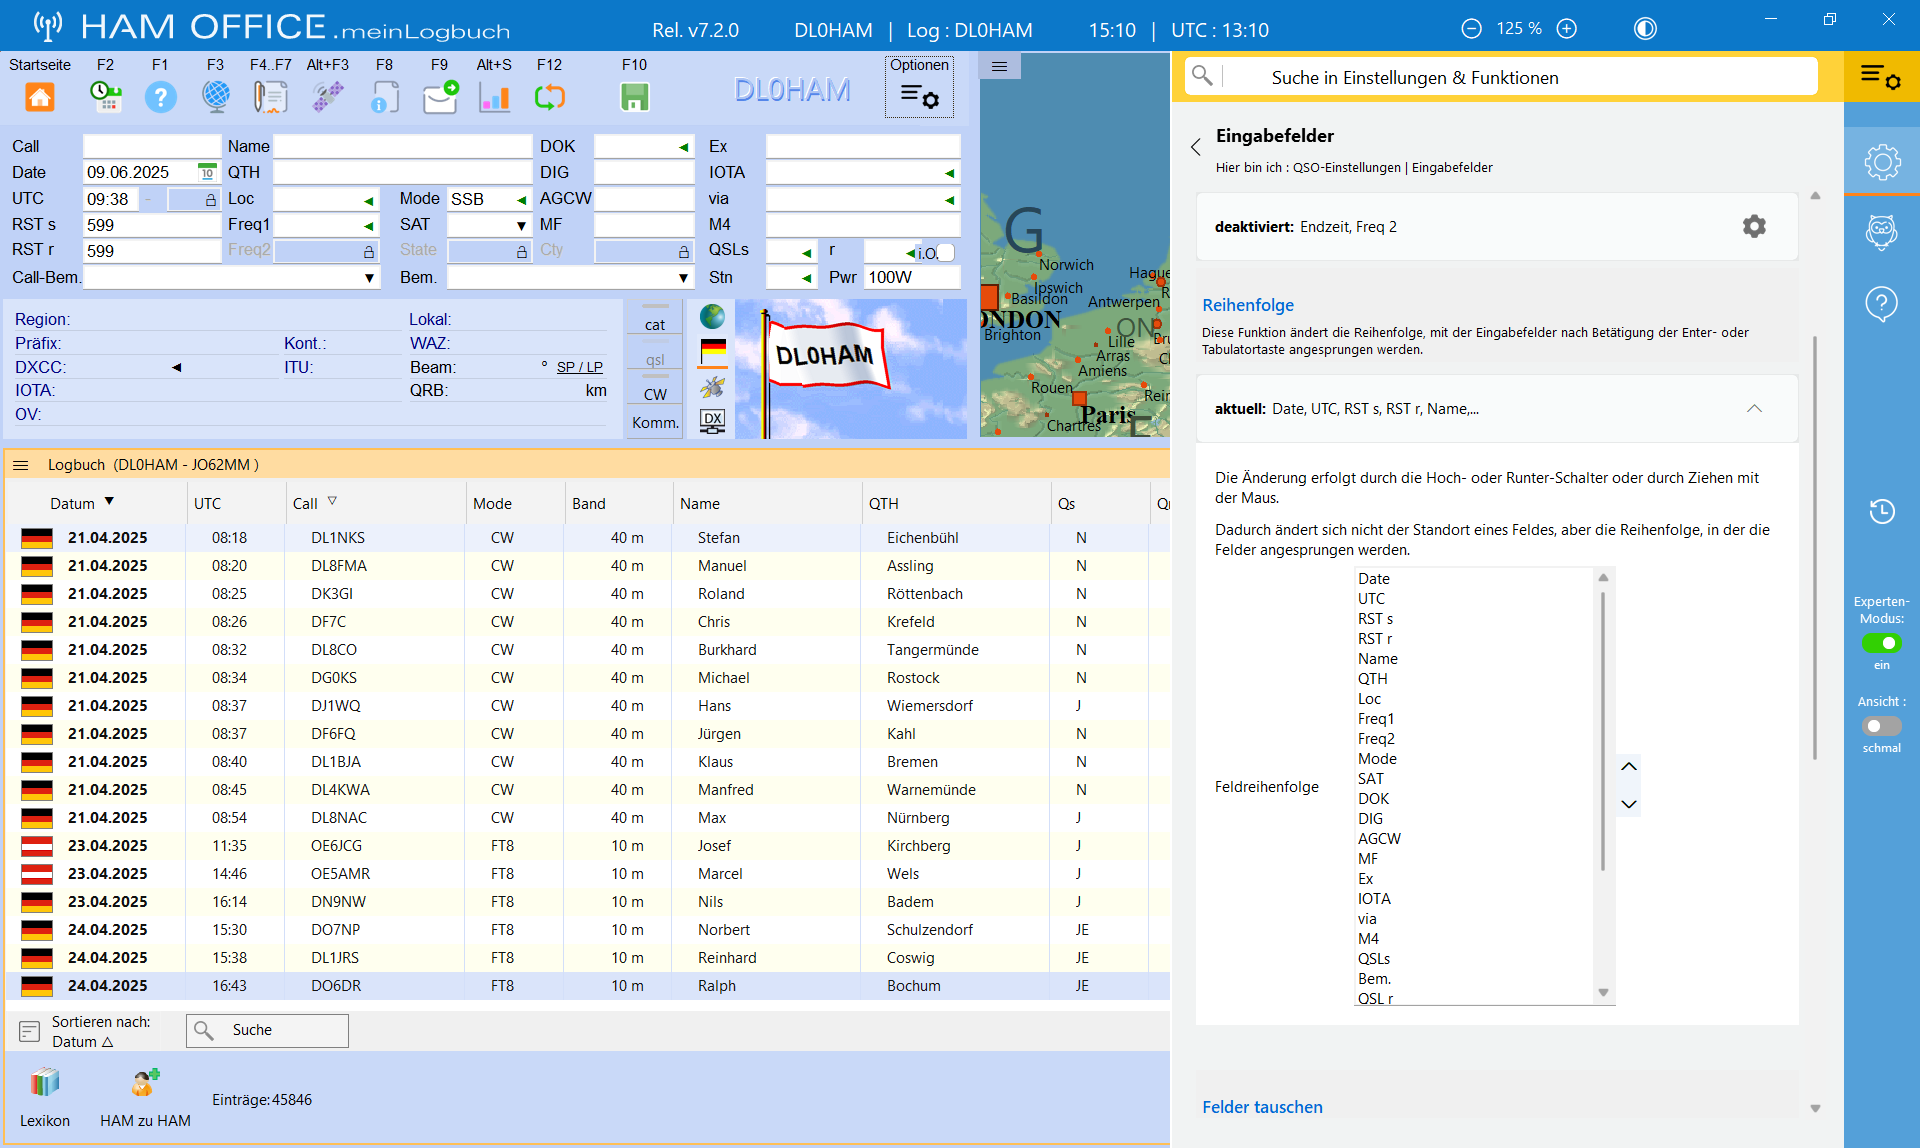
Task: Click the F12 refresh arrows icon
Action: coord(550,97)
